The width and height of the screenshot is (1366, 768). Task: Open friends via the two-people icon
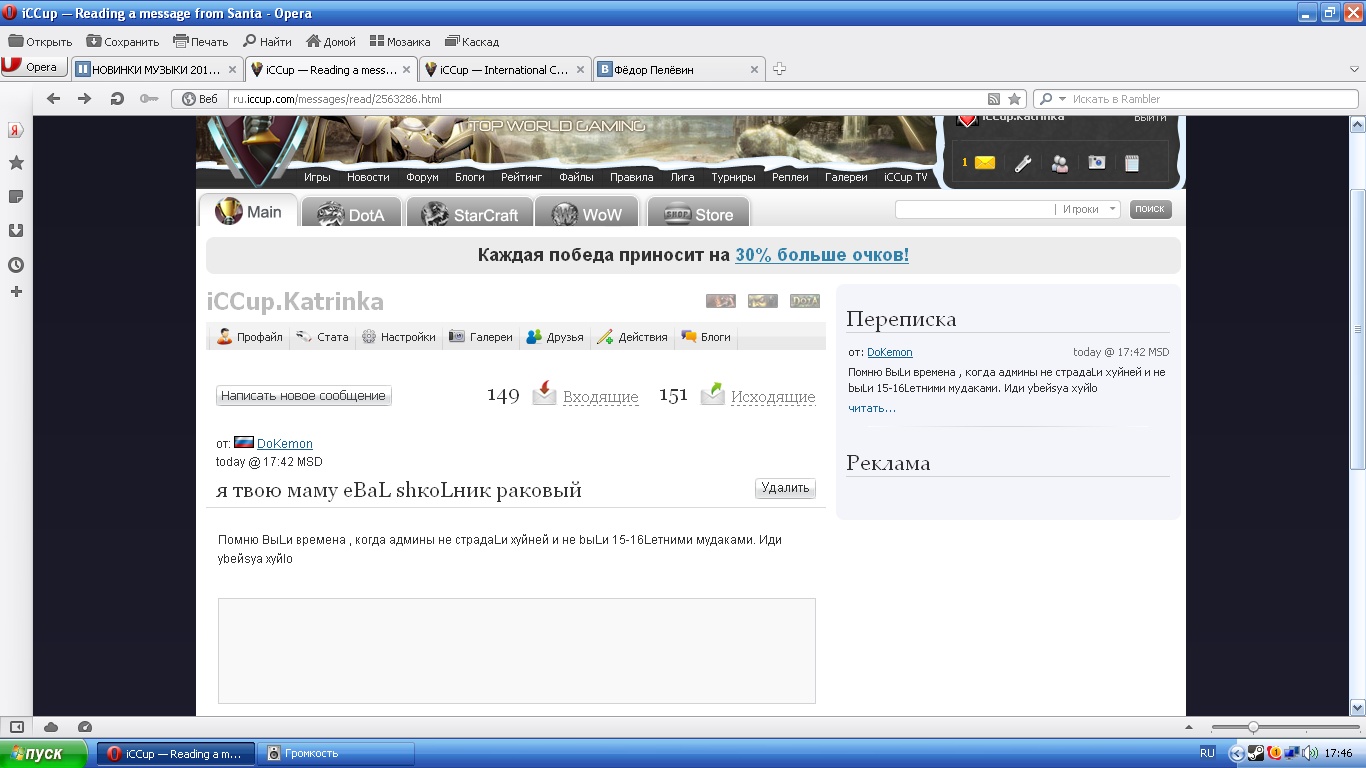[x=1060, y=163]
